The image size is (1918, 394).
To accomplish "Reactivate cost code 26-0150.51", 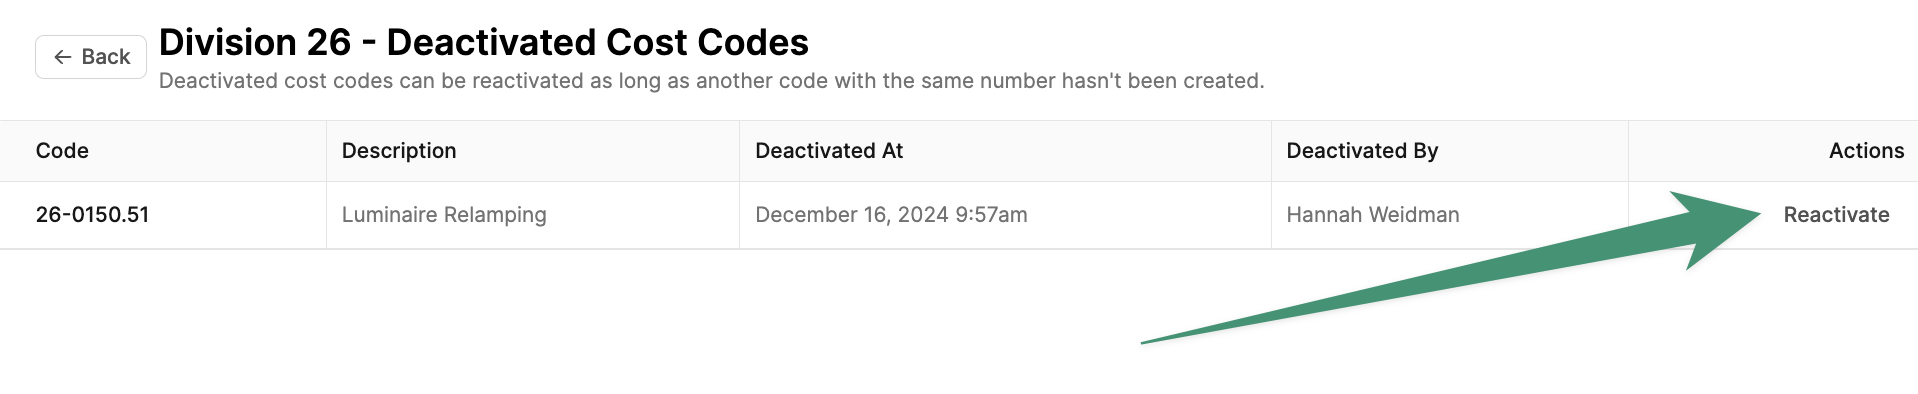I will pos(1836,215).
